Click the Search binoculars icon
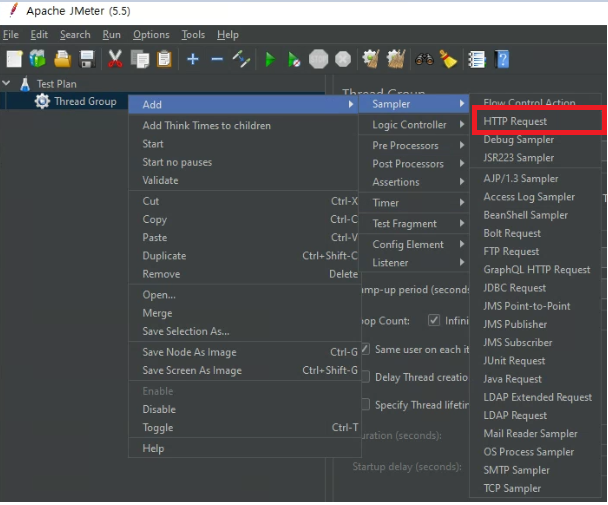The width and height of the screenshot is (608, 505). click(424, 59)
